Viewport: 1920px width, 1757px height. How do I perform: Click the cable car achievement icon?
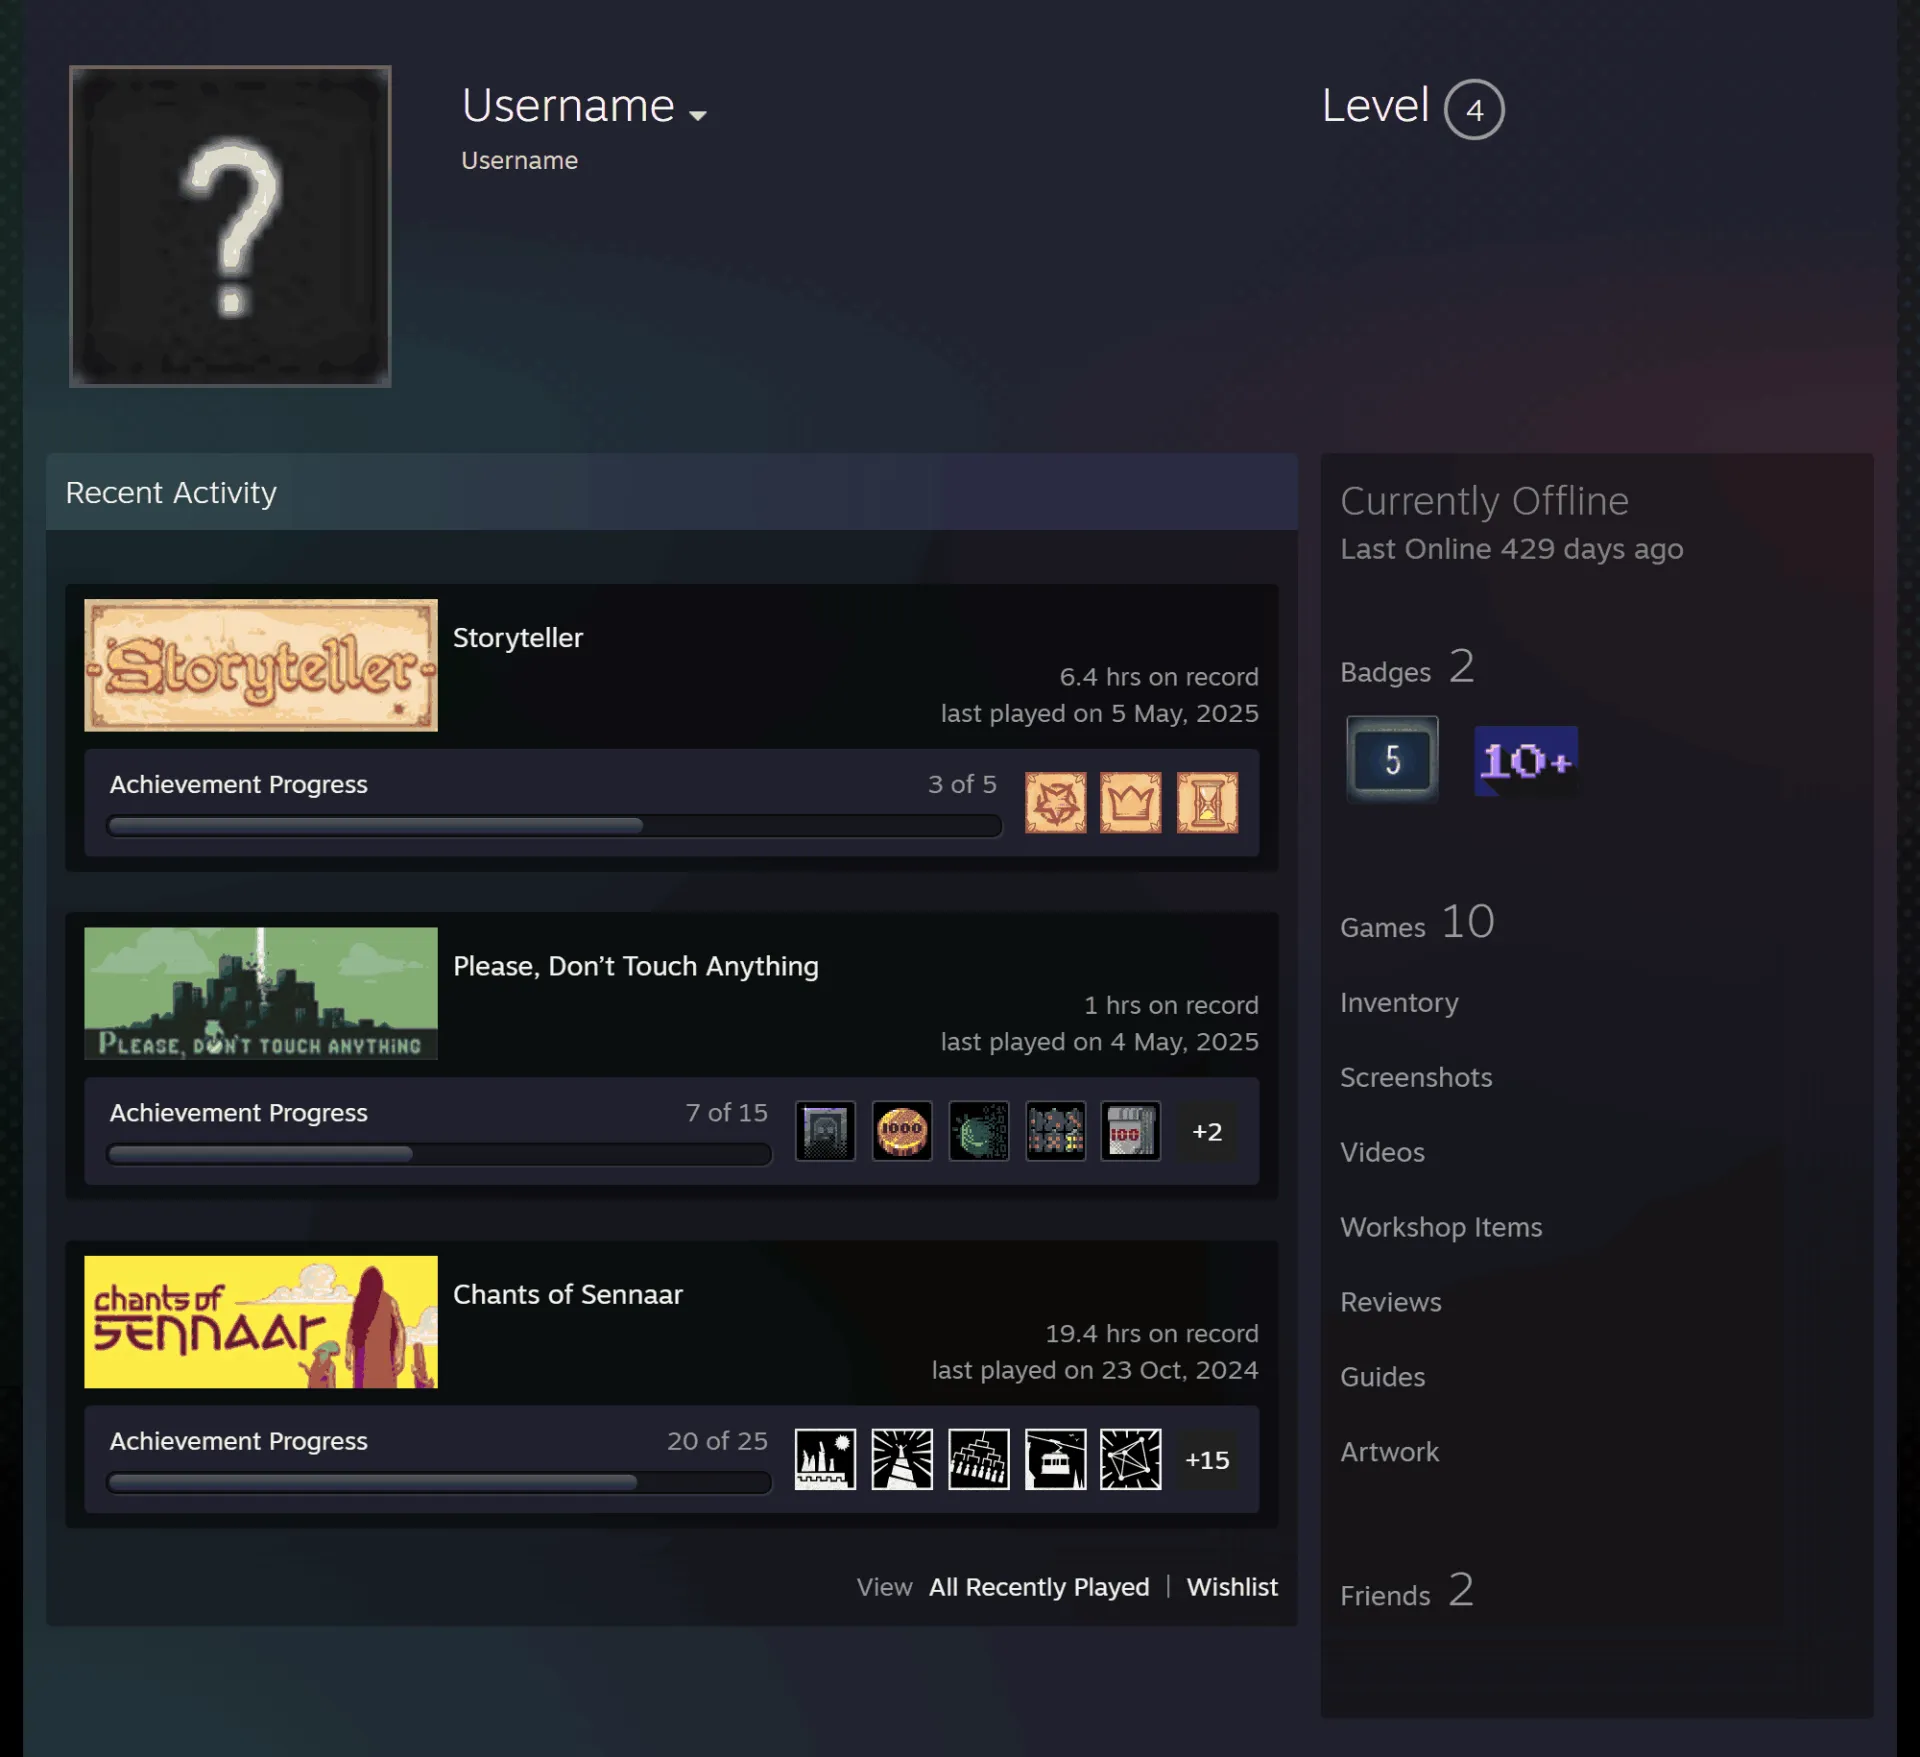[1055, 1459]
